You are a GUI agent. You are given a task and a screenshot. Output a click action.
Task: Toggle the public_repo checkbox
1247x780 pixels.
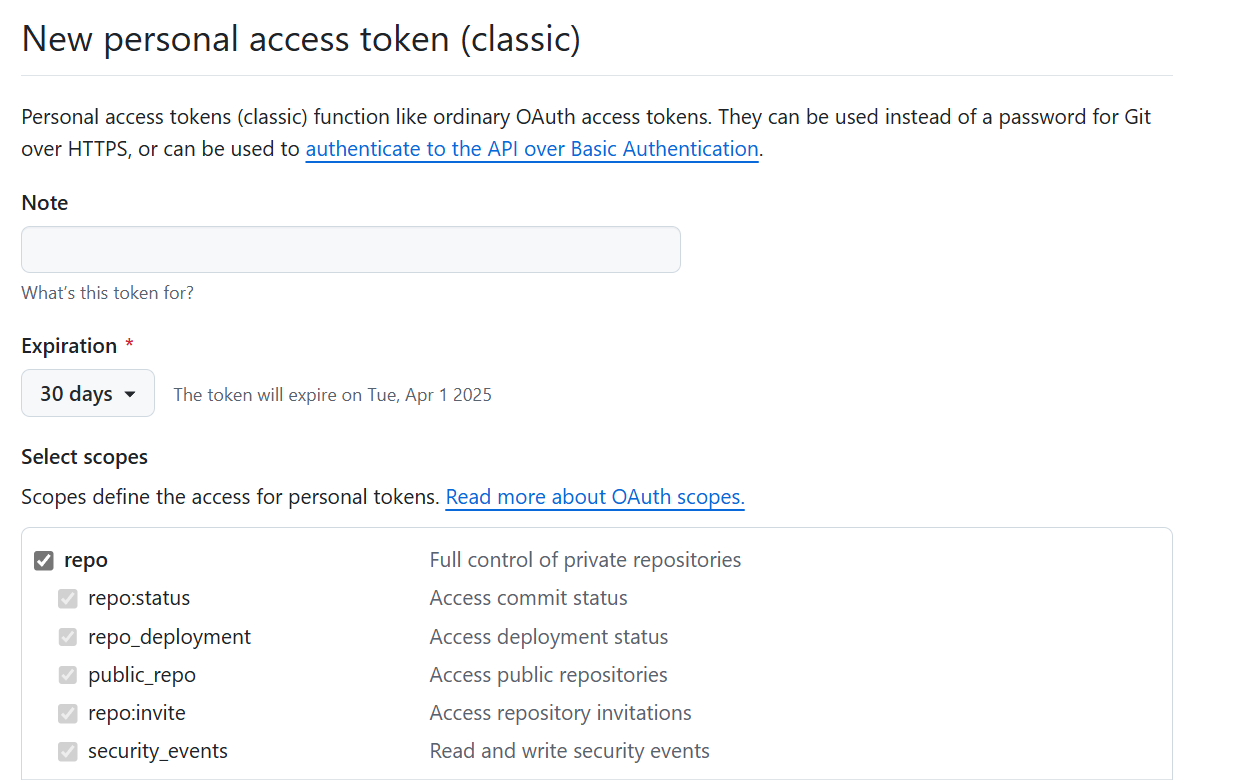[68, 675]
